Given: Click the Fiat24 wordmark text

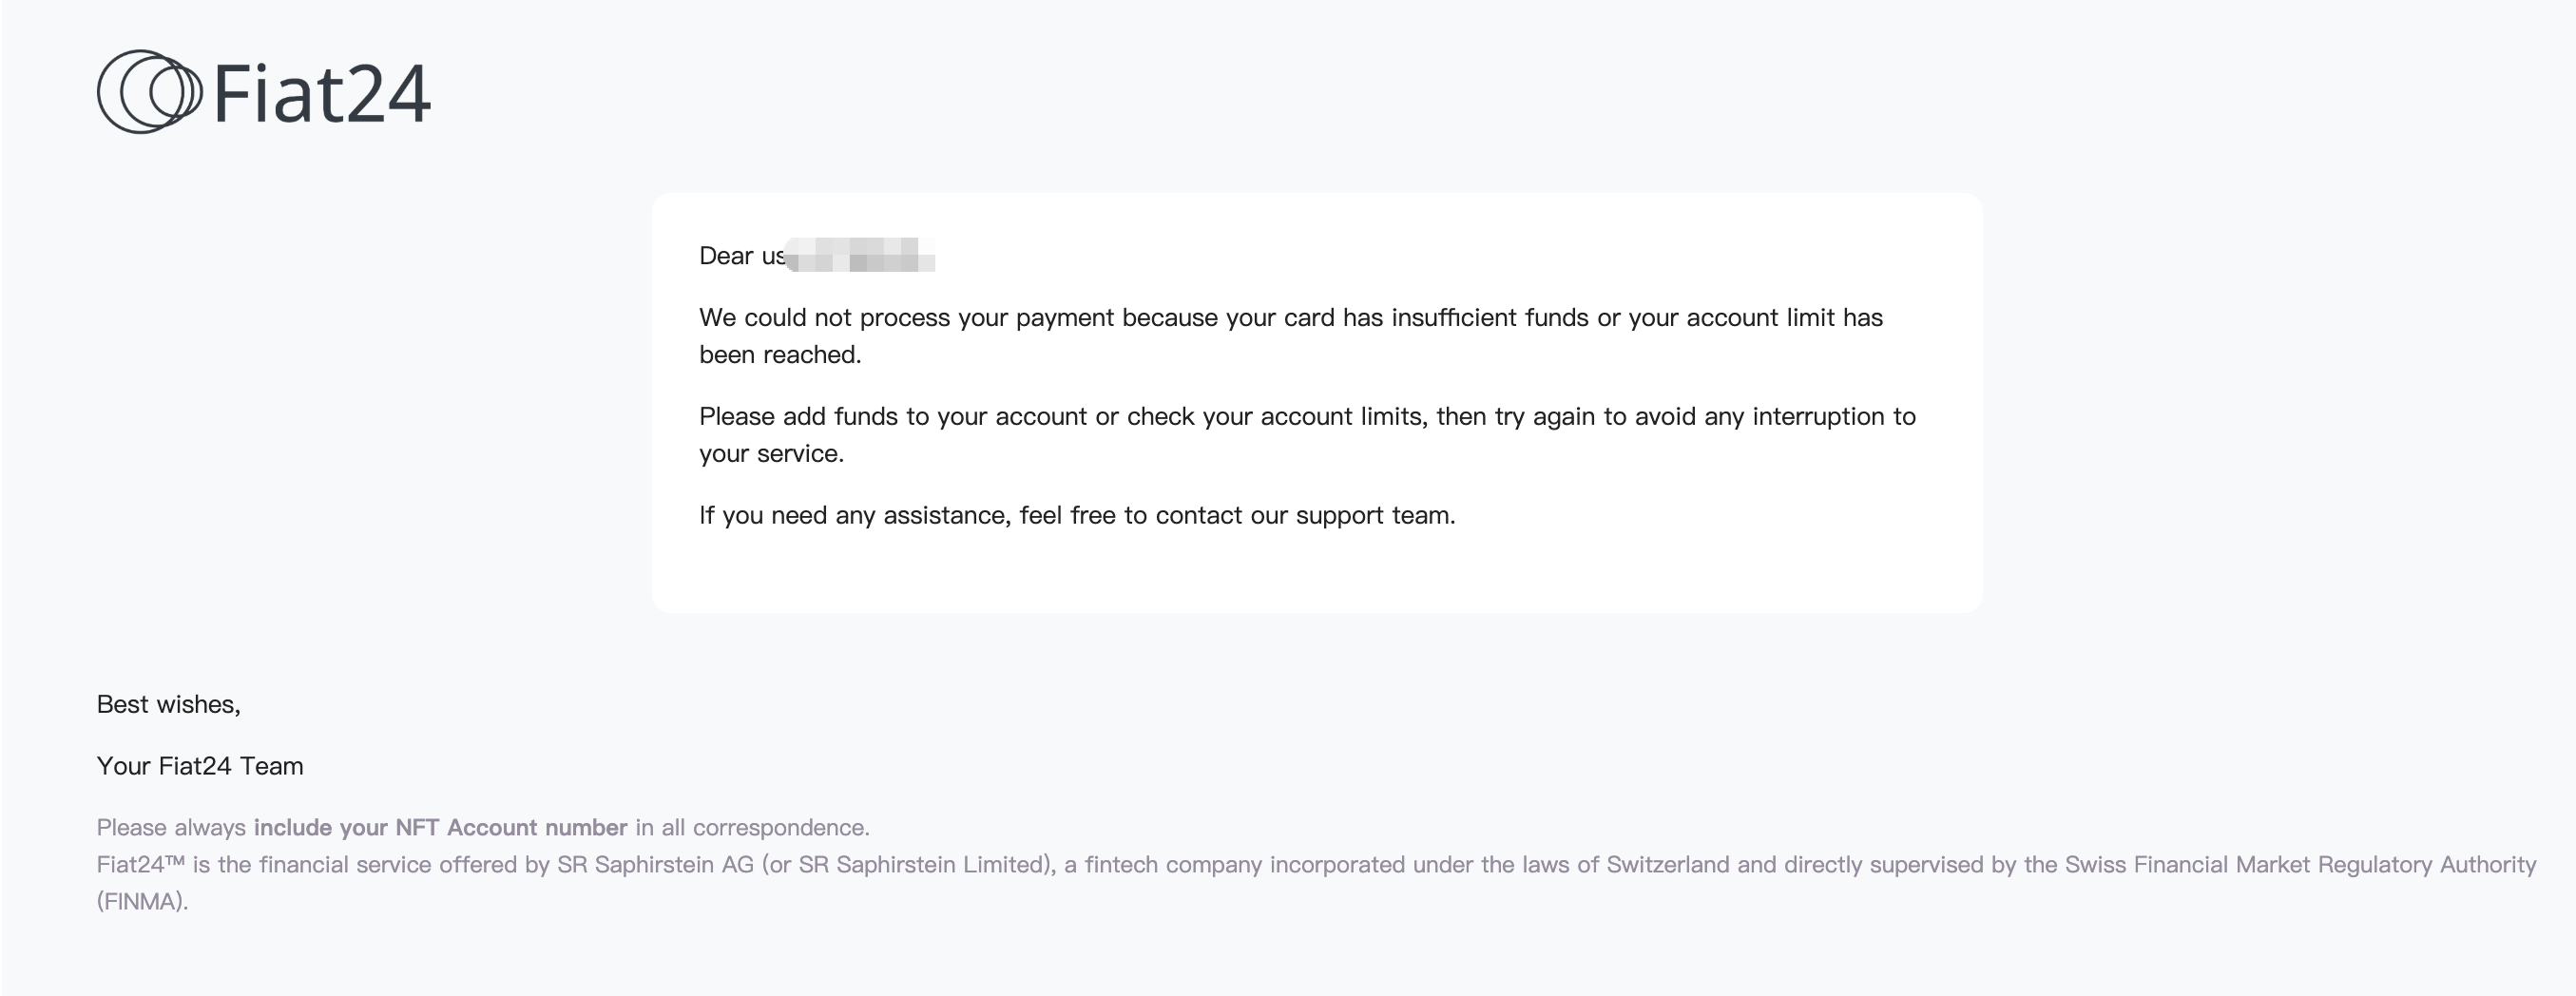Looking at the screenshot, I should point(321,94).
